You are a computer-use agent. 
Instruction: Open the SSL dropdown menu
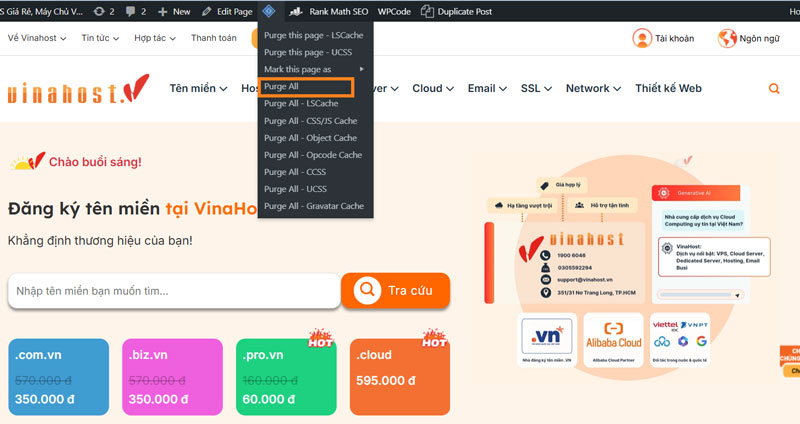pos(536,89)
